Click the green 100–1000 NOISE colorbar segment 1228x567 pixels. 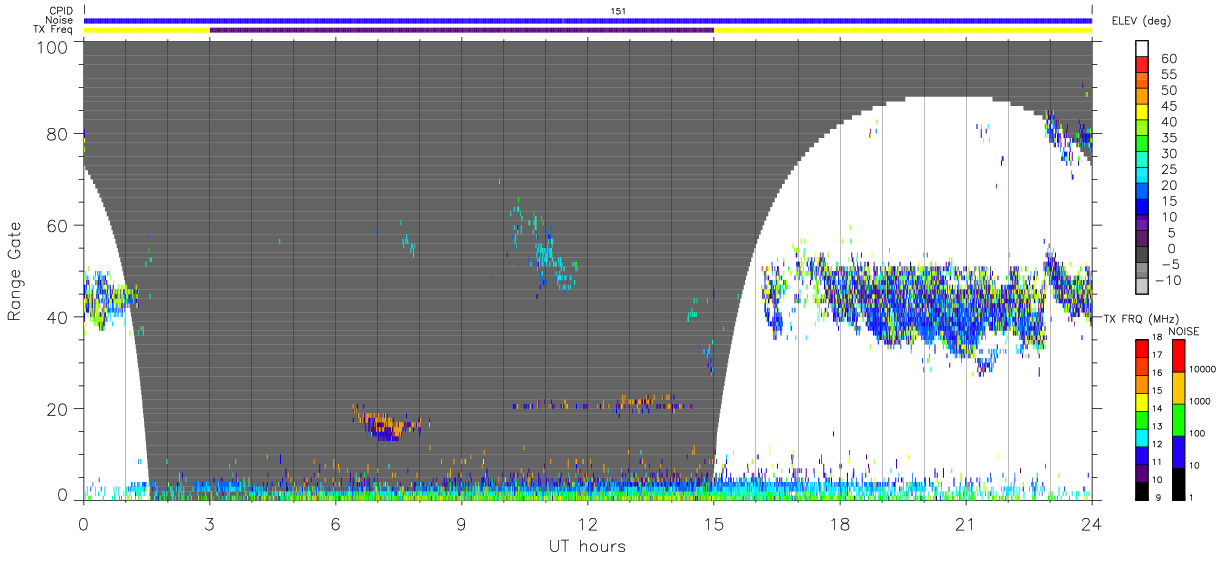[x=1179, y=419]
